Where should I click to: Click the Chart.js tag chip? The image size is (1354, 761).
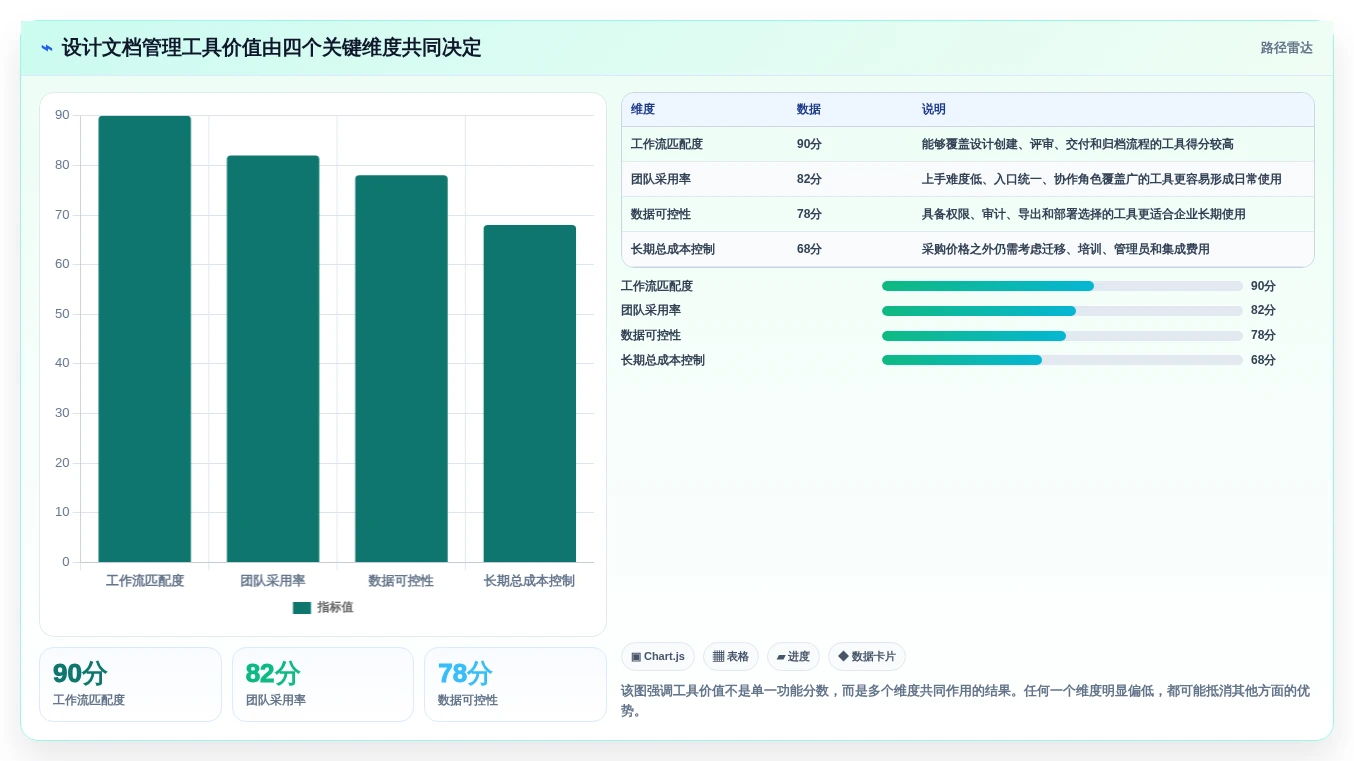click(658, 657)
